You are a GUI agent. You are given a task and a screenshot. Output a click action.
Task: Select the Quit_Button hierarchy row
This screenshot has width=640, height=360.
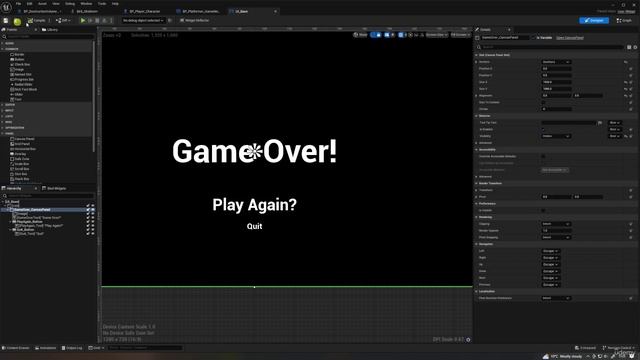coord(25,230)
